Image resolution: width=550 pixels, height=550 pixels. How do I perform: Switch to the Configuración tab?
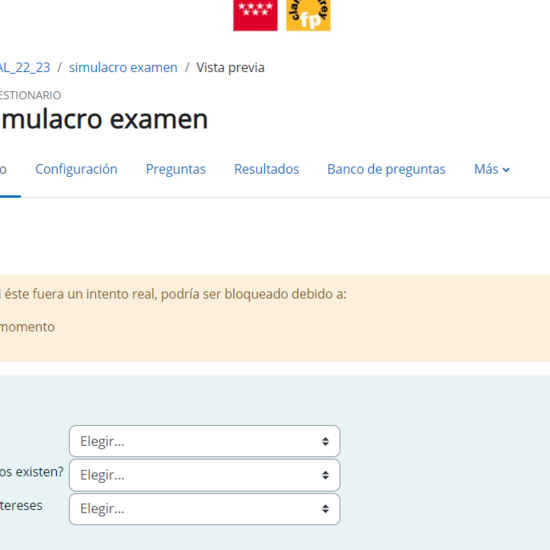[x=76, y=169]
